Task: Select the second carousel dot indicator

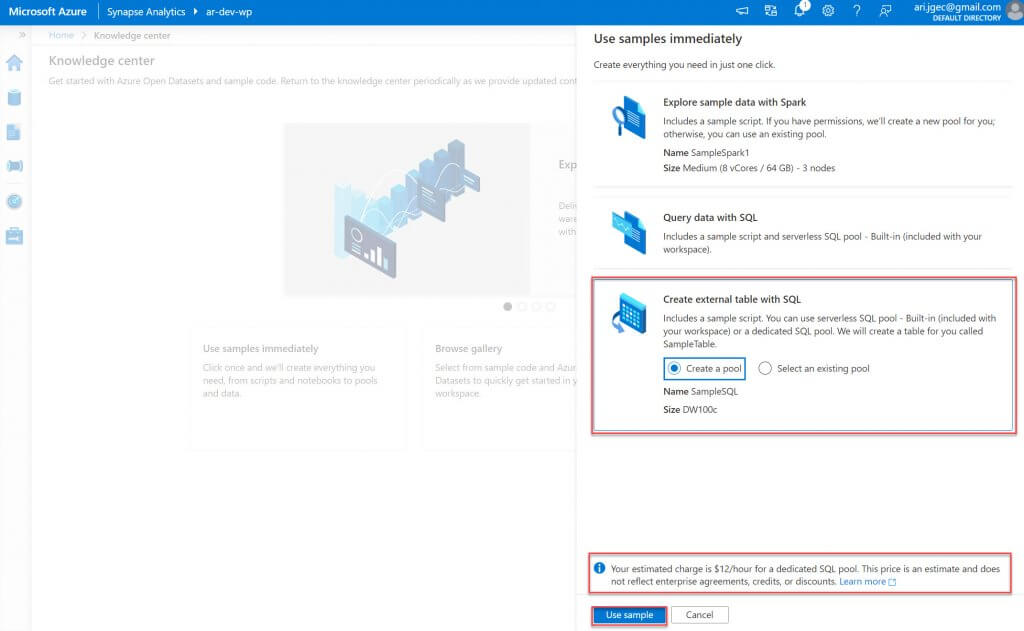Action: pyautogui.click(x=522, y=306)
